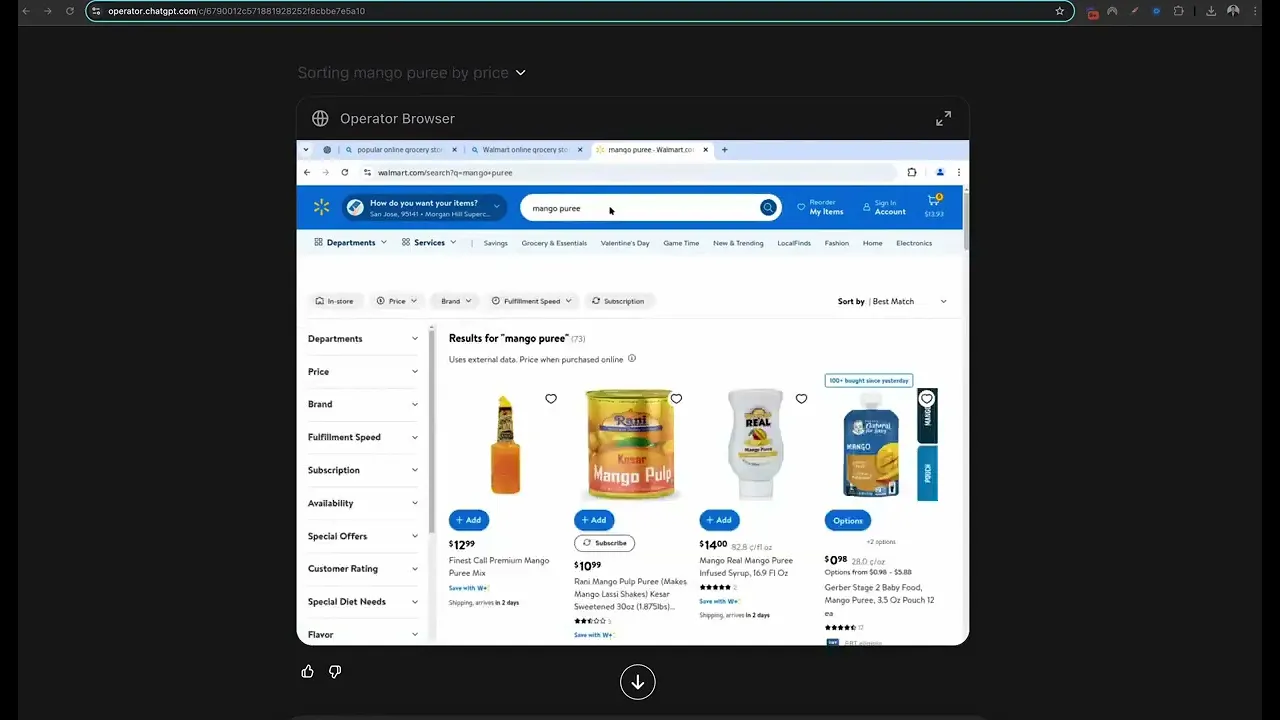Open the outer Chrome downloads icon
Viewport: 1280px width, 720px height.
coord(1211,11)
